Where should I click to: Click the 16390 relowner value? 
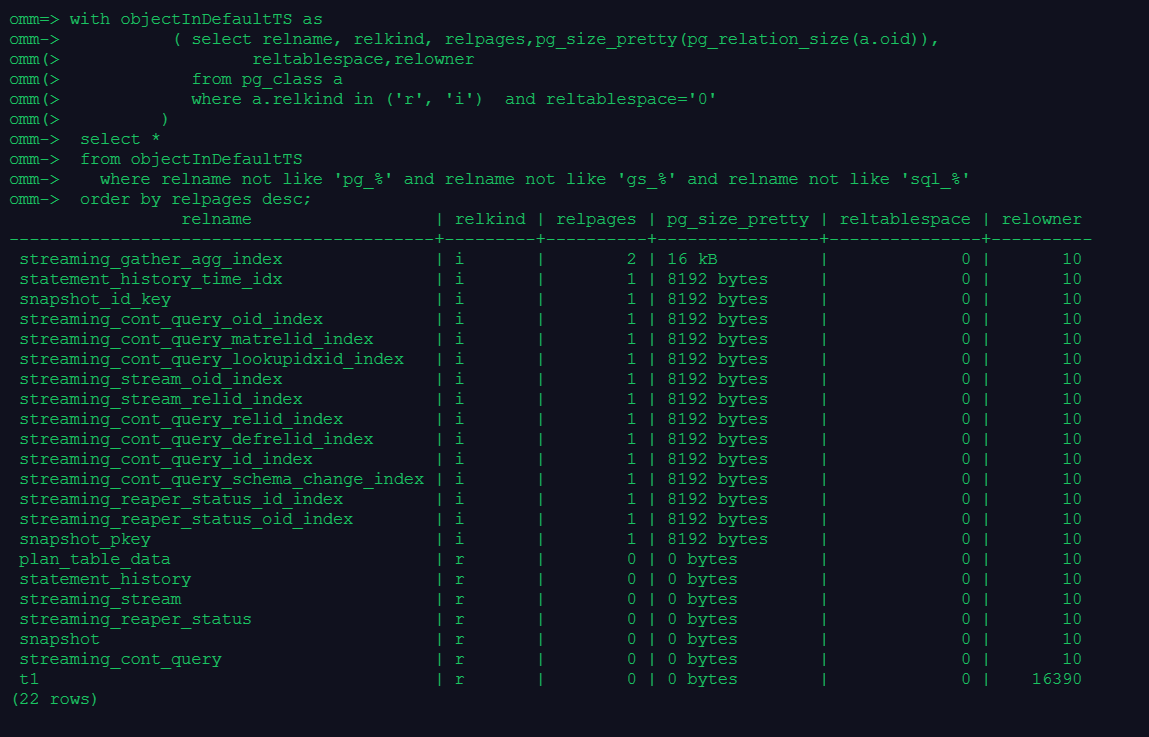1056,679
